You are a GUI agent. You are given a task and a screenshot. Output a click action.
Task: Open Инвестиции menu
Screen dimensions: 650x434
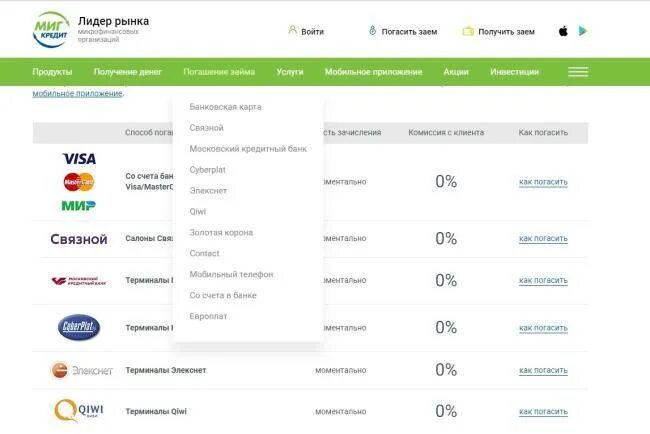click(x=514, y=72)
